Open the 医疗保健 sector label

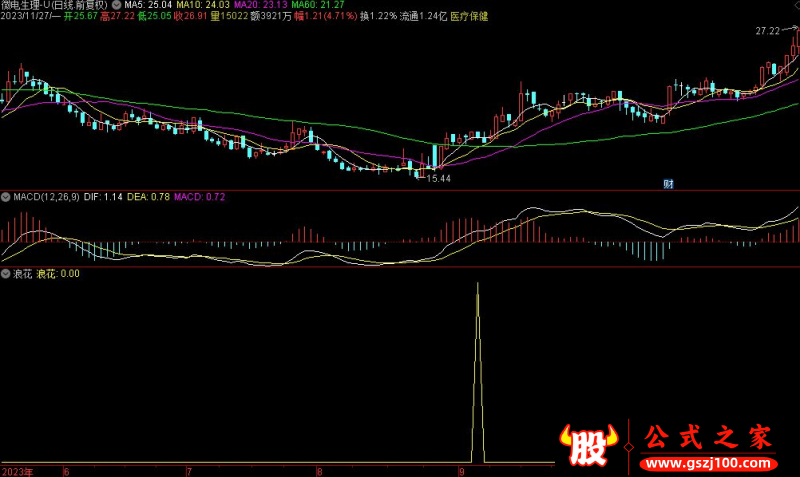coord(469,16)
